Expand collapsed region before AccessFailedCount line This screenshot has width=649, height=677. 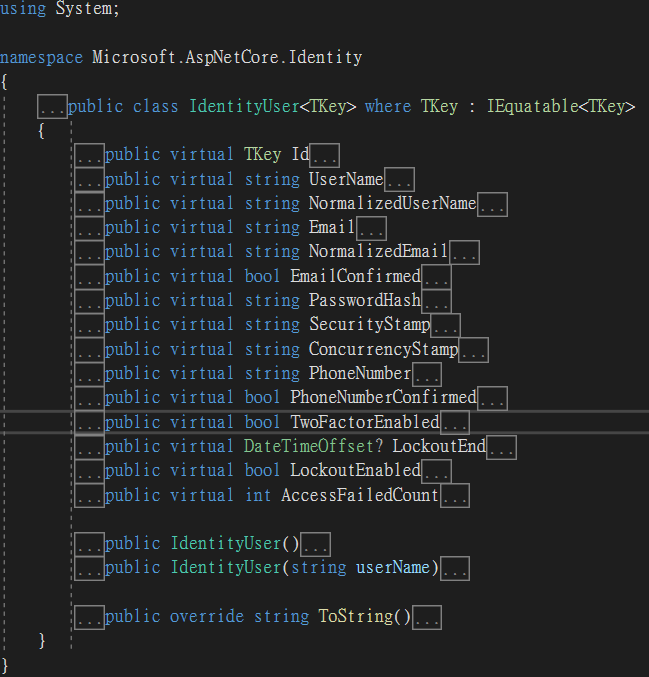[89, 495]
